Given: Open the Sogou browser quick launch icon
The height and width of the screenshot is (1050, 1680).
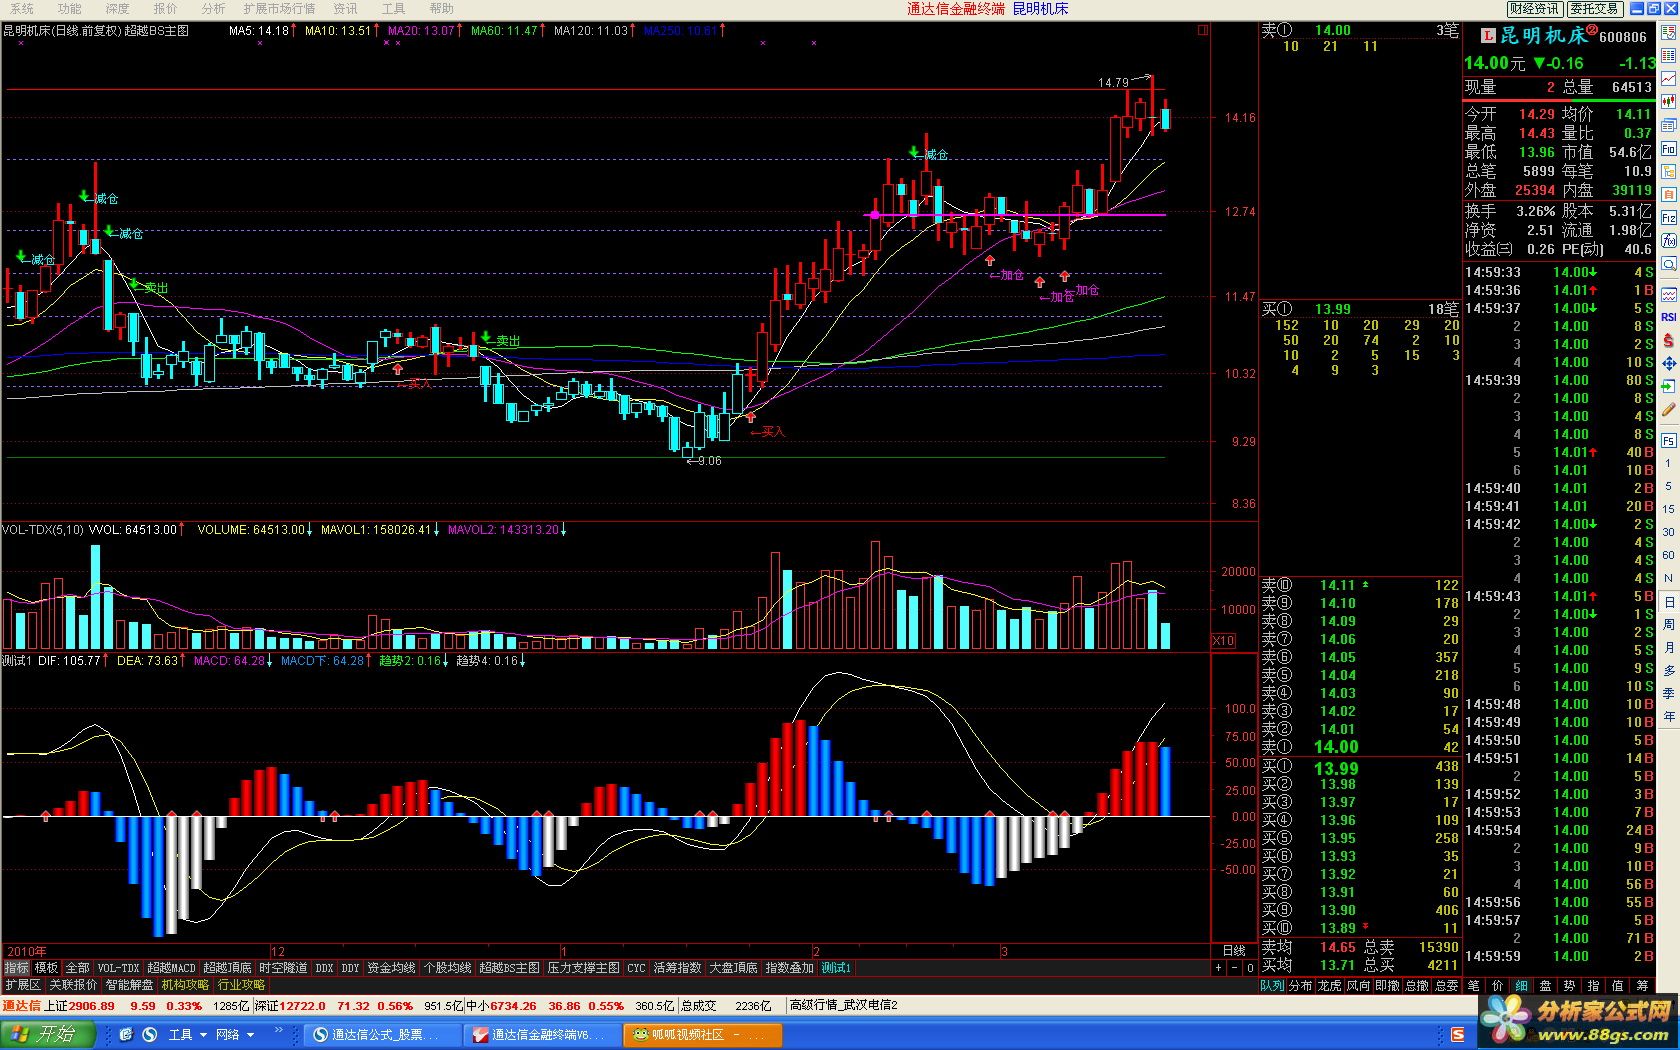Looking at the screenshot, I should click(x=149, y=1035).
